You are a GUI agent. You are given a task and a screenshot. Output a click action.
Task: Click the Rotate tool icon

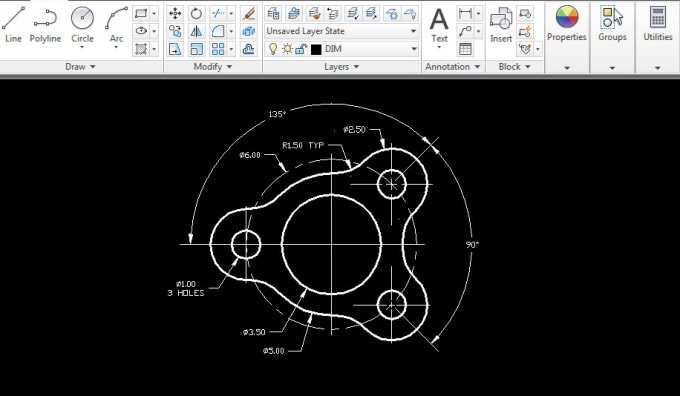click(196, 14)
